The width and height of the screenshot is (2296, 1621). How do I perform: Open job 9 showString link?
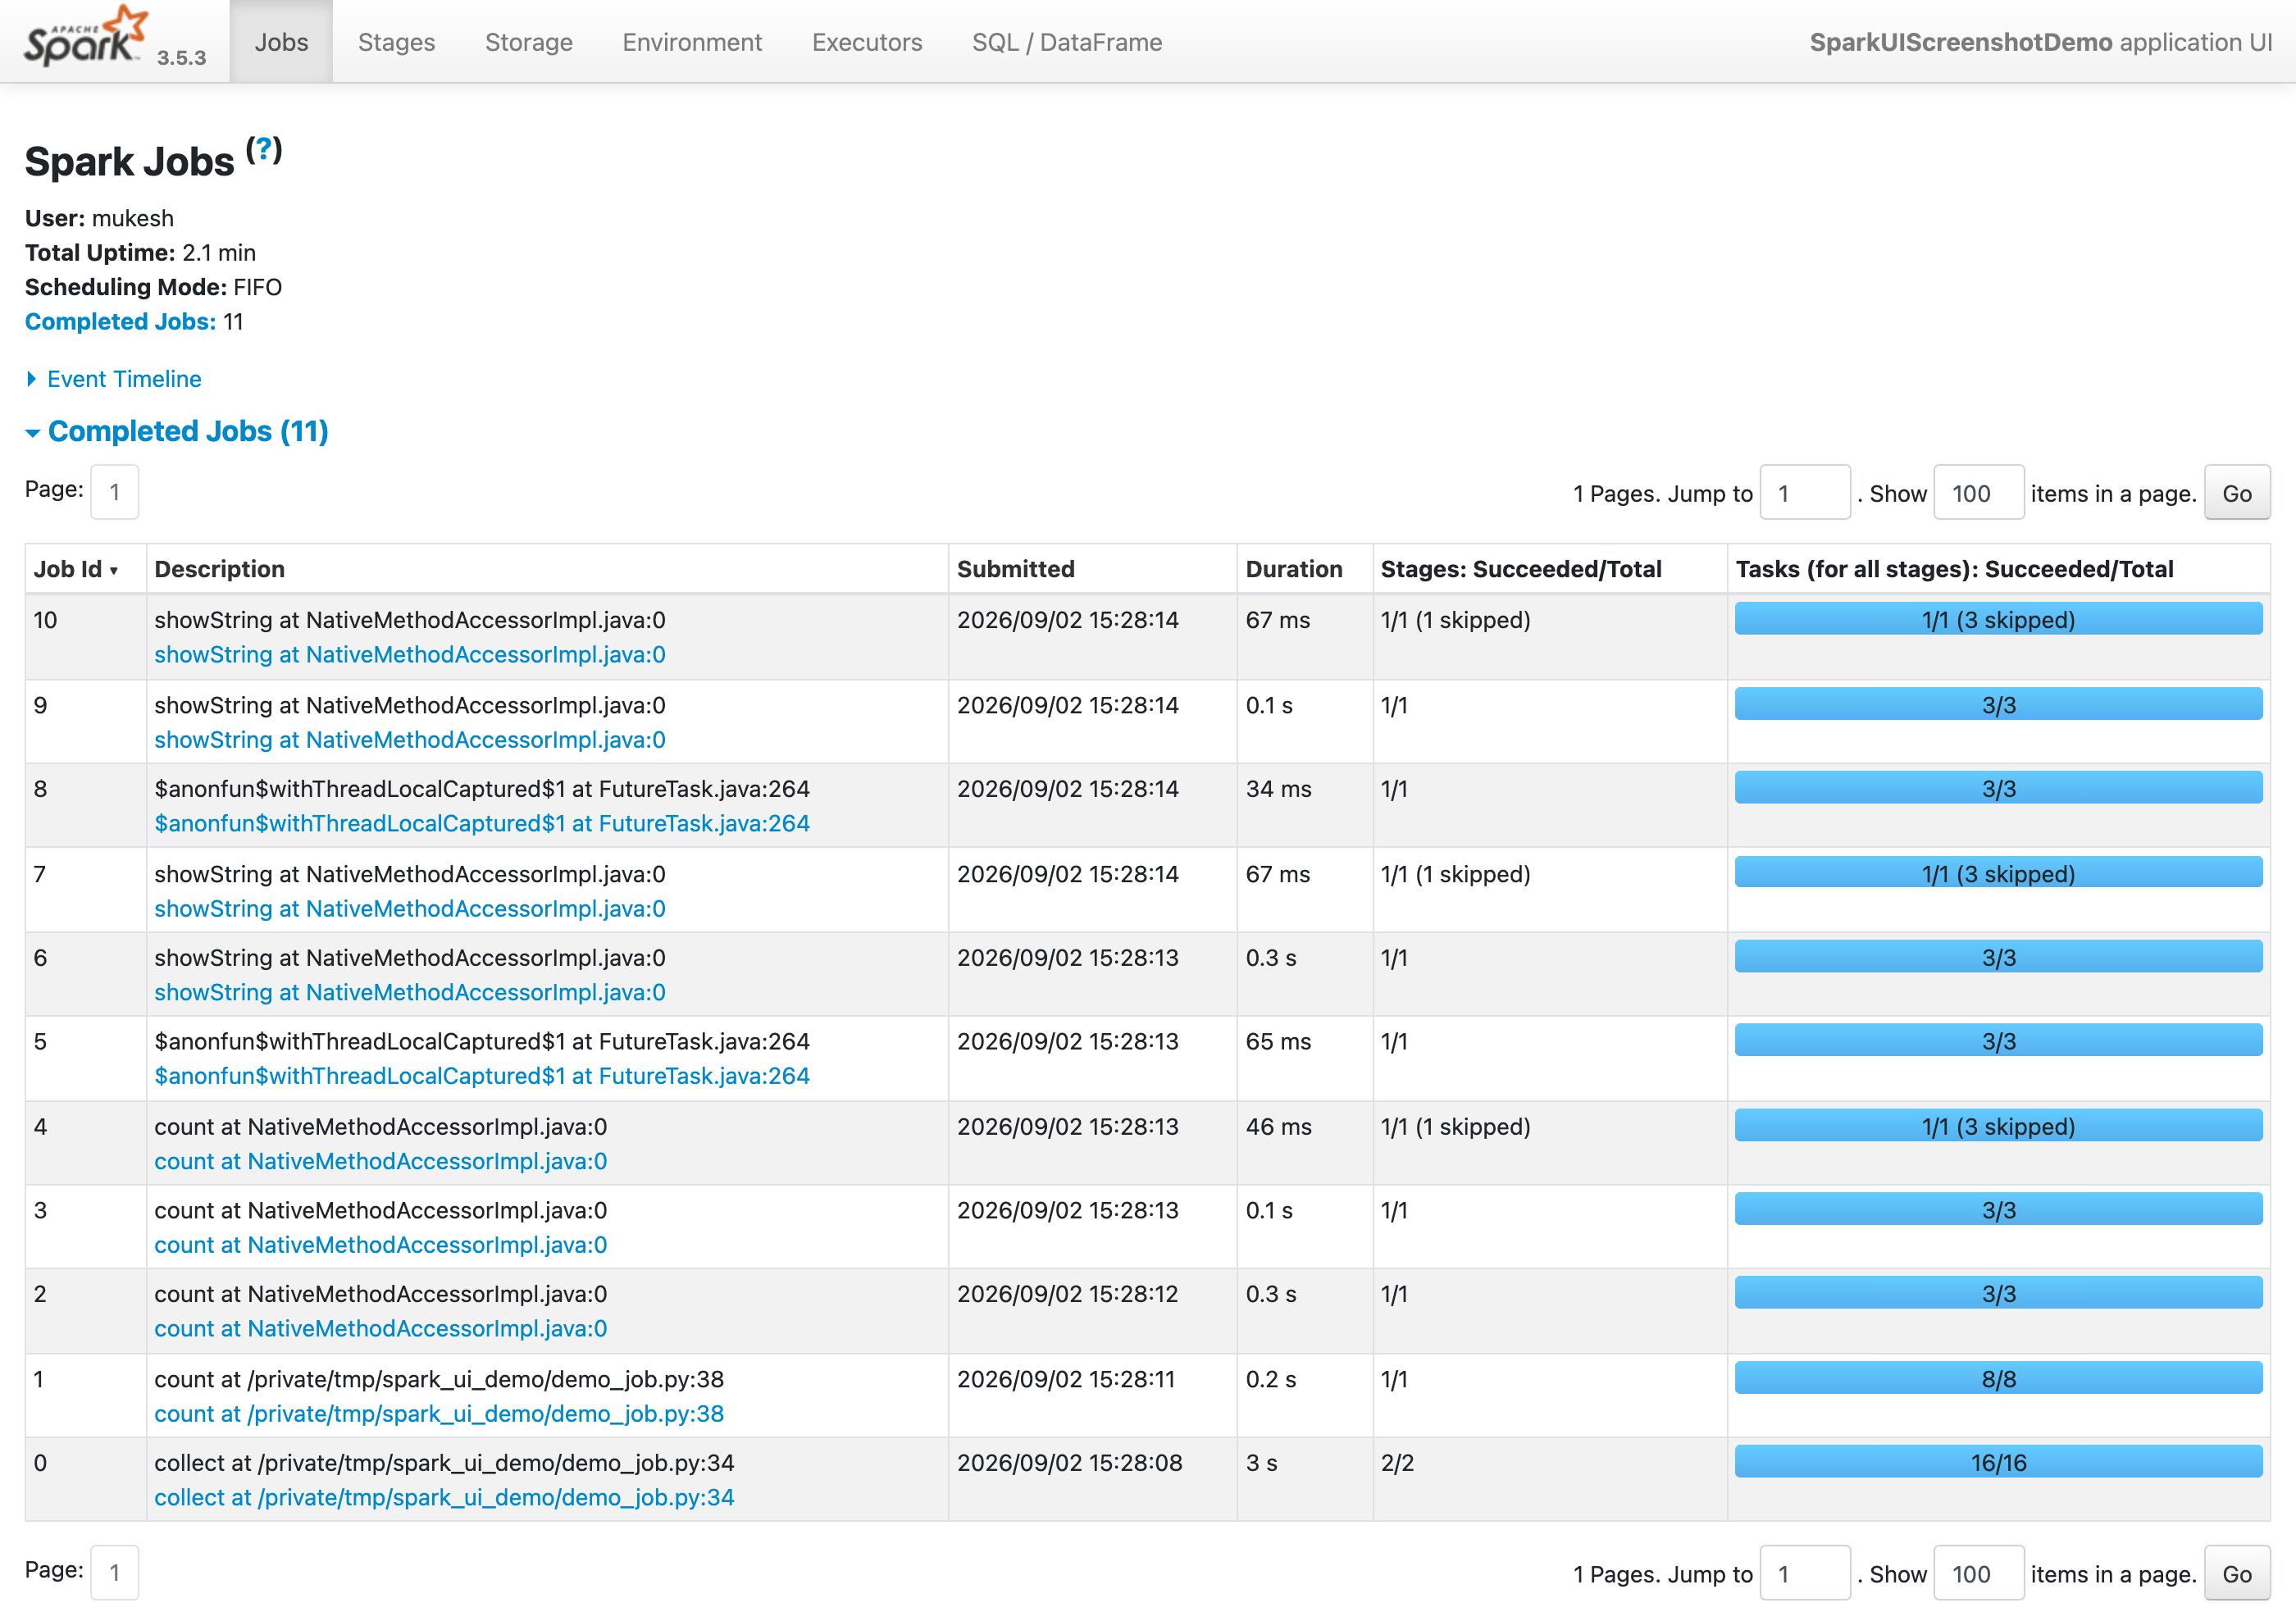(409, 739)
